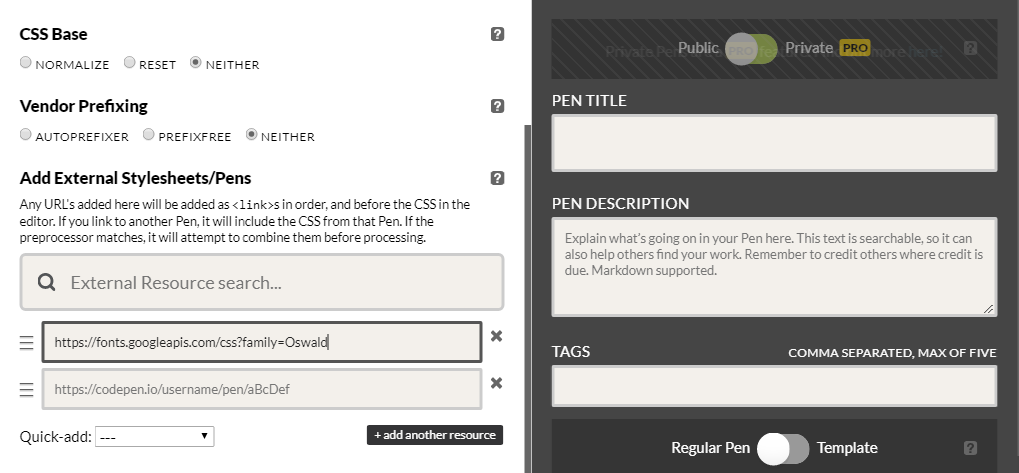Click into the Pen Title field

774,143
